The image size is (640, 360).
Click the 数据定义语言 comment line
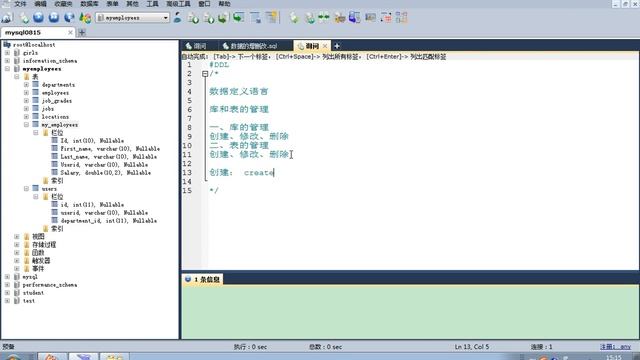239,92
